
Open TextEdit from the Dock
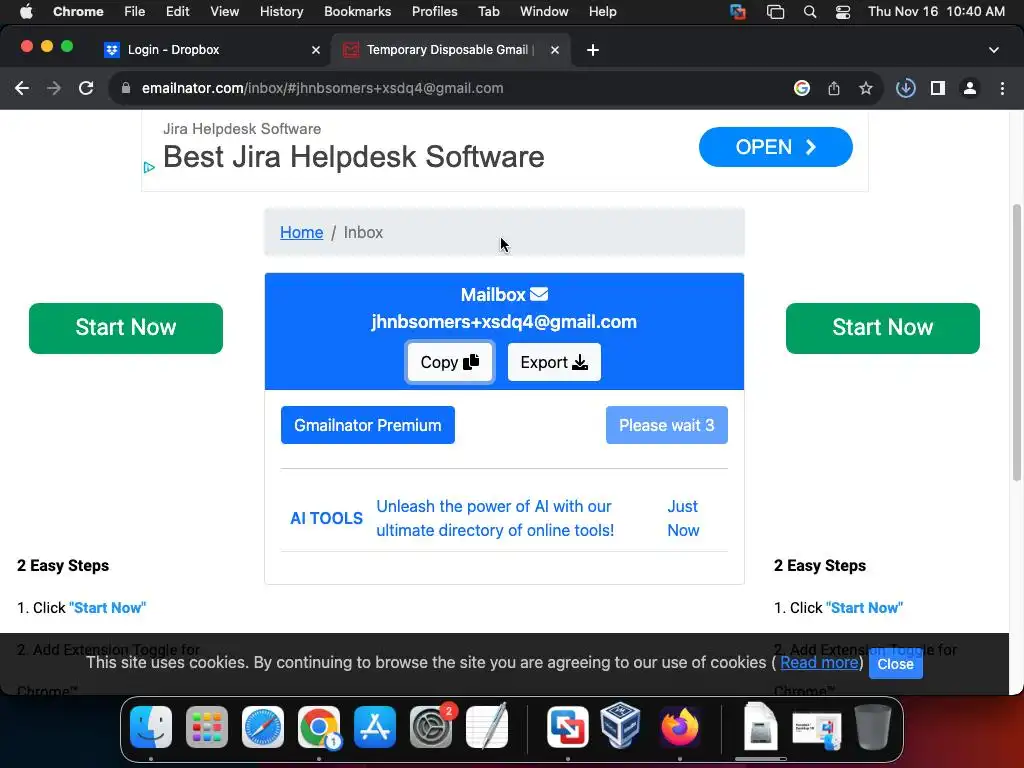487,727
